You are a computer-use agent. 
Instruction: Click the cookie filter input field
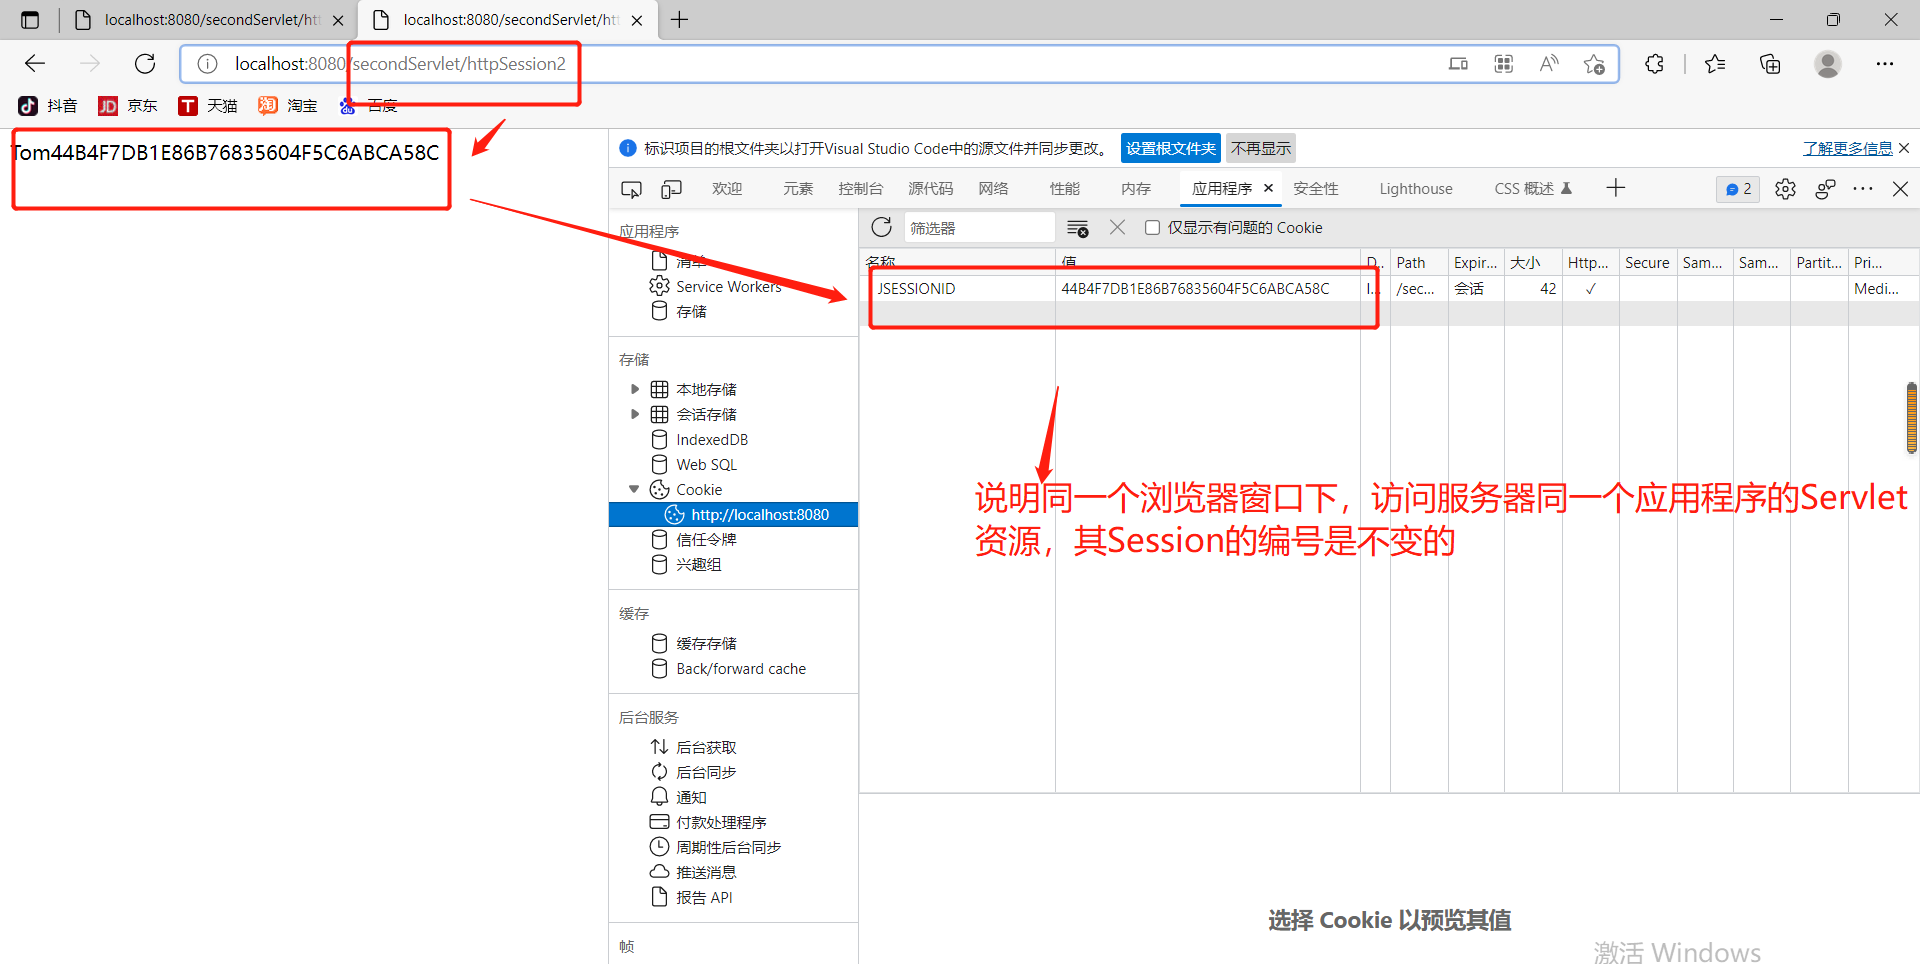979,228
